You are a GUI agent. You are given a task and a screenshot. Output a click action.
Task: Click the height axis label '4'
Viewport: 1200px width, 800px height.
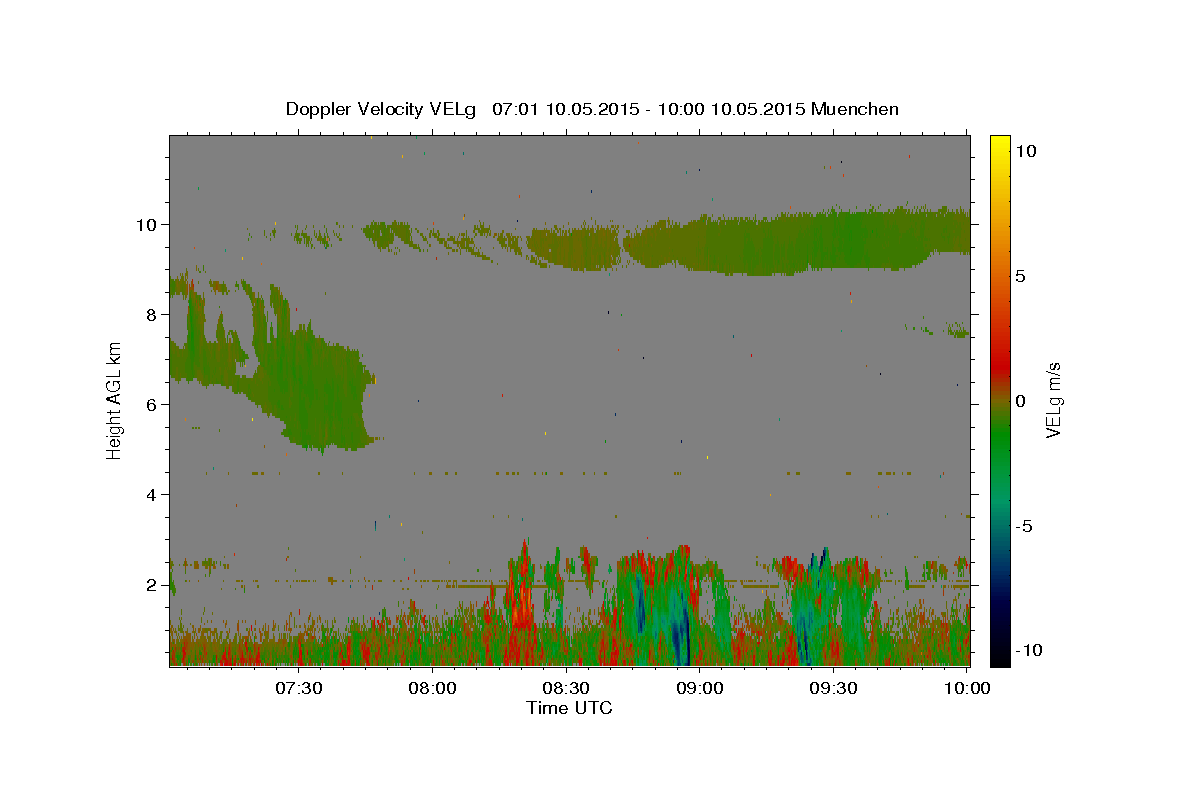click(151, 495)
